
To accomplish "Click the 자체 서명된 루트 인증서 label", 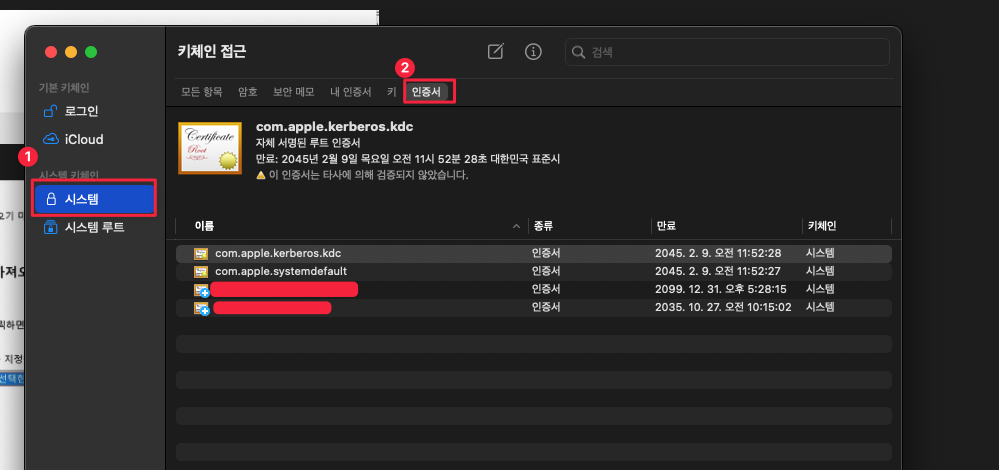I will point(308,143).
